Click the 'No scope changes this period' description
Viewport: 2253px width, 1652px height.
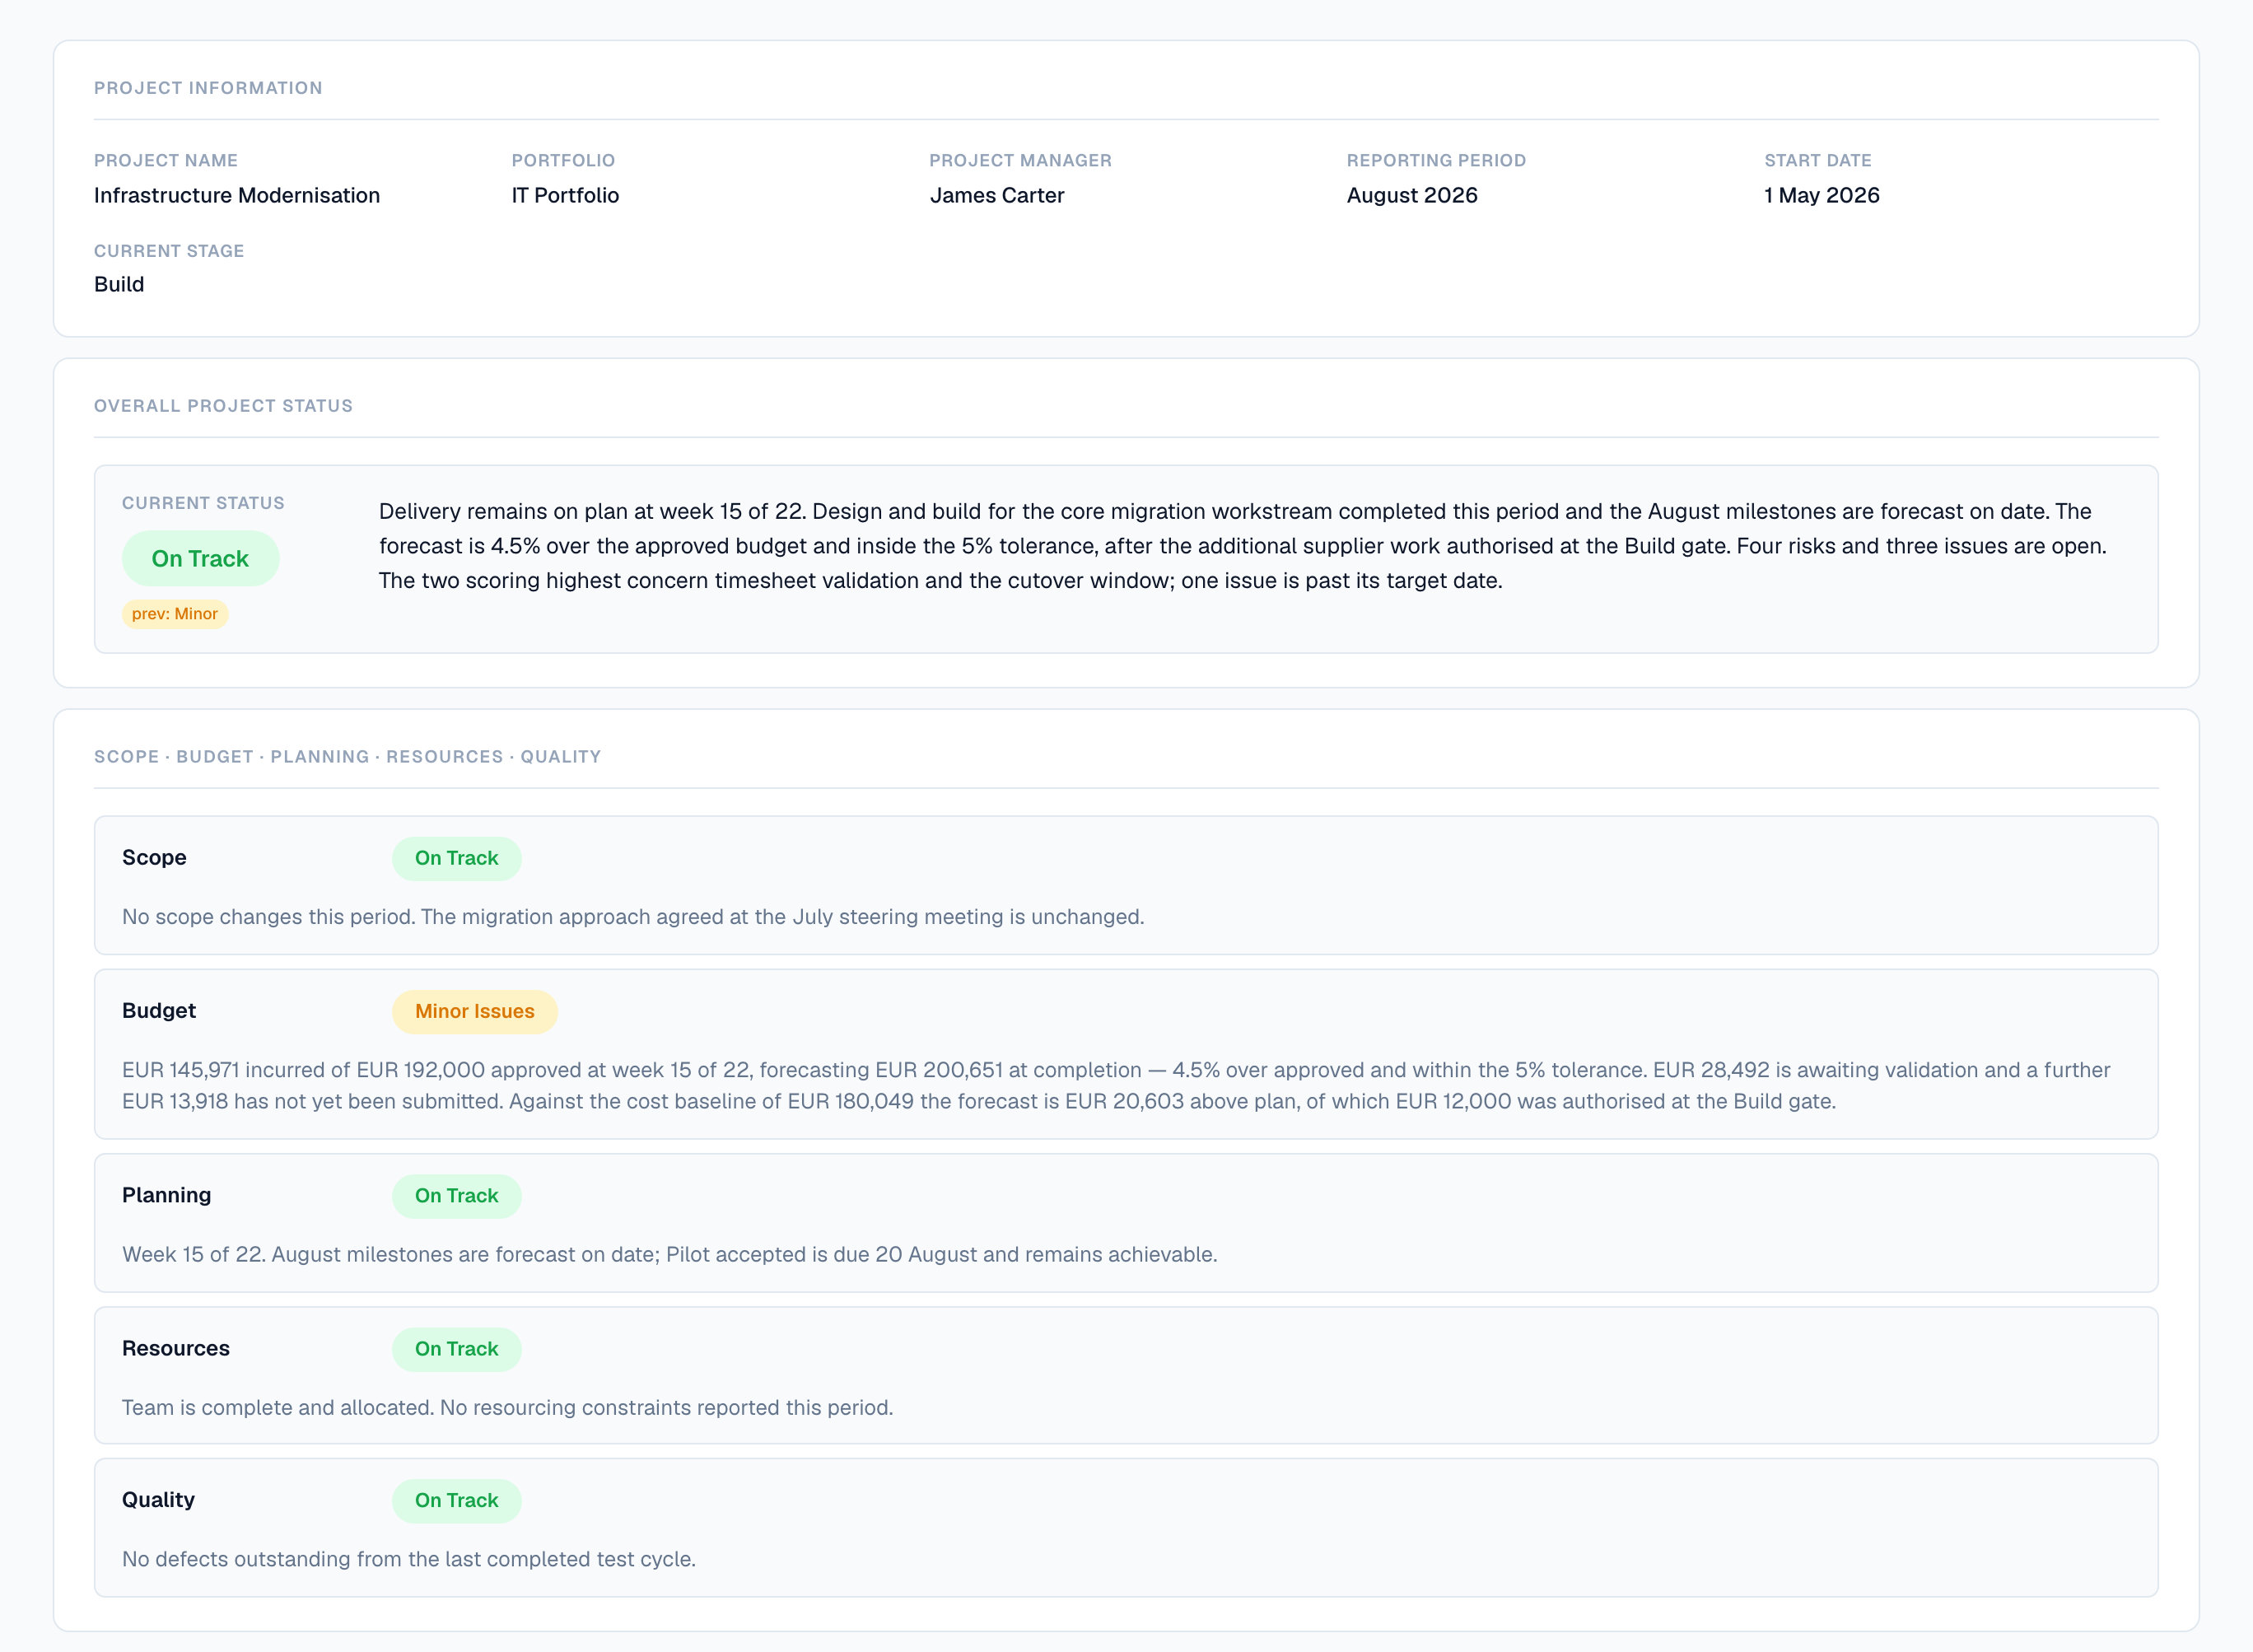[x=633, y=917]
